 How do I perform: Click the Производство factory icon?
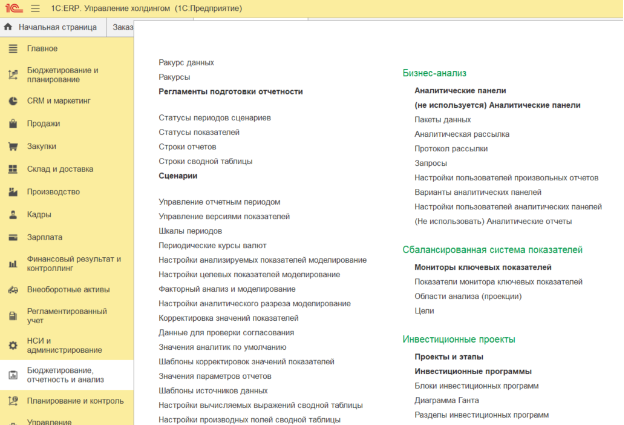tap(13, 192)
